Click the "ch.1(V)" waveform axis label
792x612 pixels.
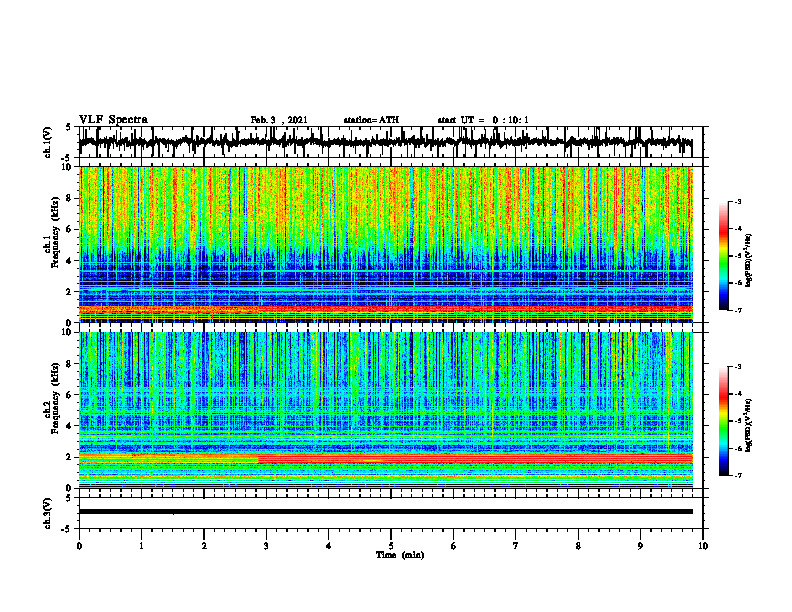click(x=48, y=142)
